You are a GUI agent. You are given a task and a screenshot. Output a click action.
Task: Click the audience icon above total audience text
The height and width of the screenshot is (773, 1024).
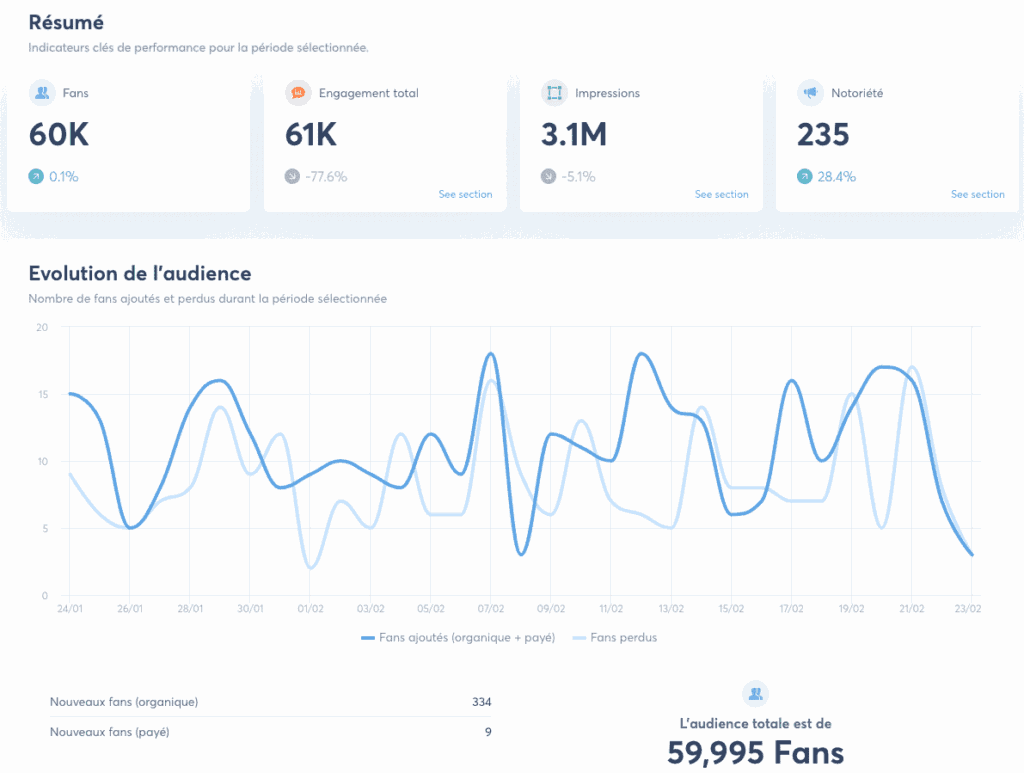[x=755, y=693]
